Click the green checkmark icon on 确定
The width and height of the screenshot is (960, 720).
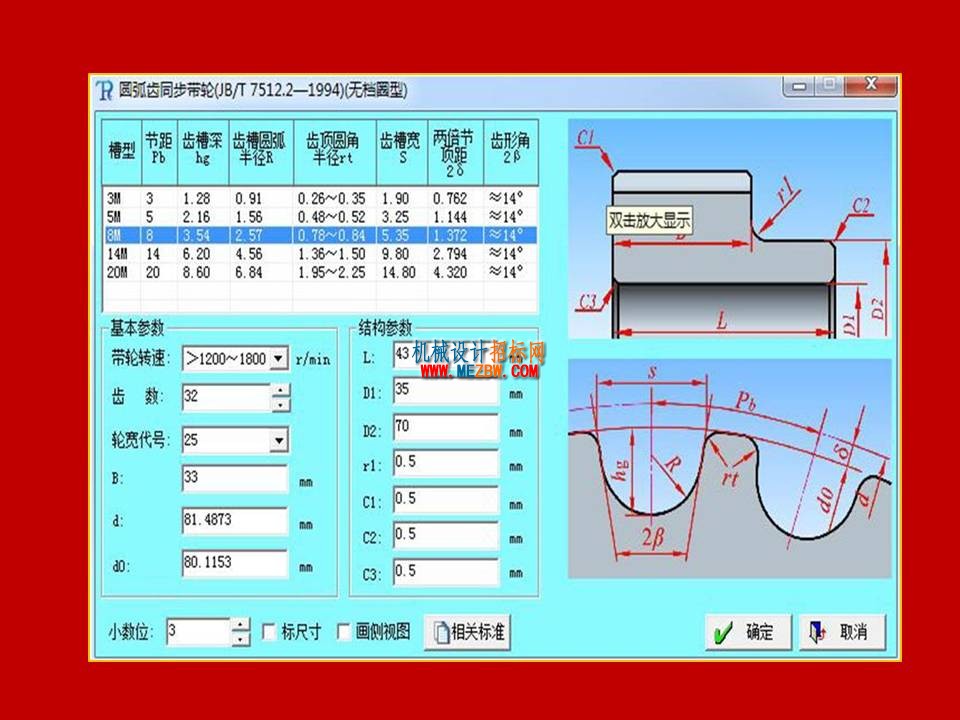tap(723, 633)
